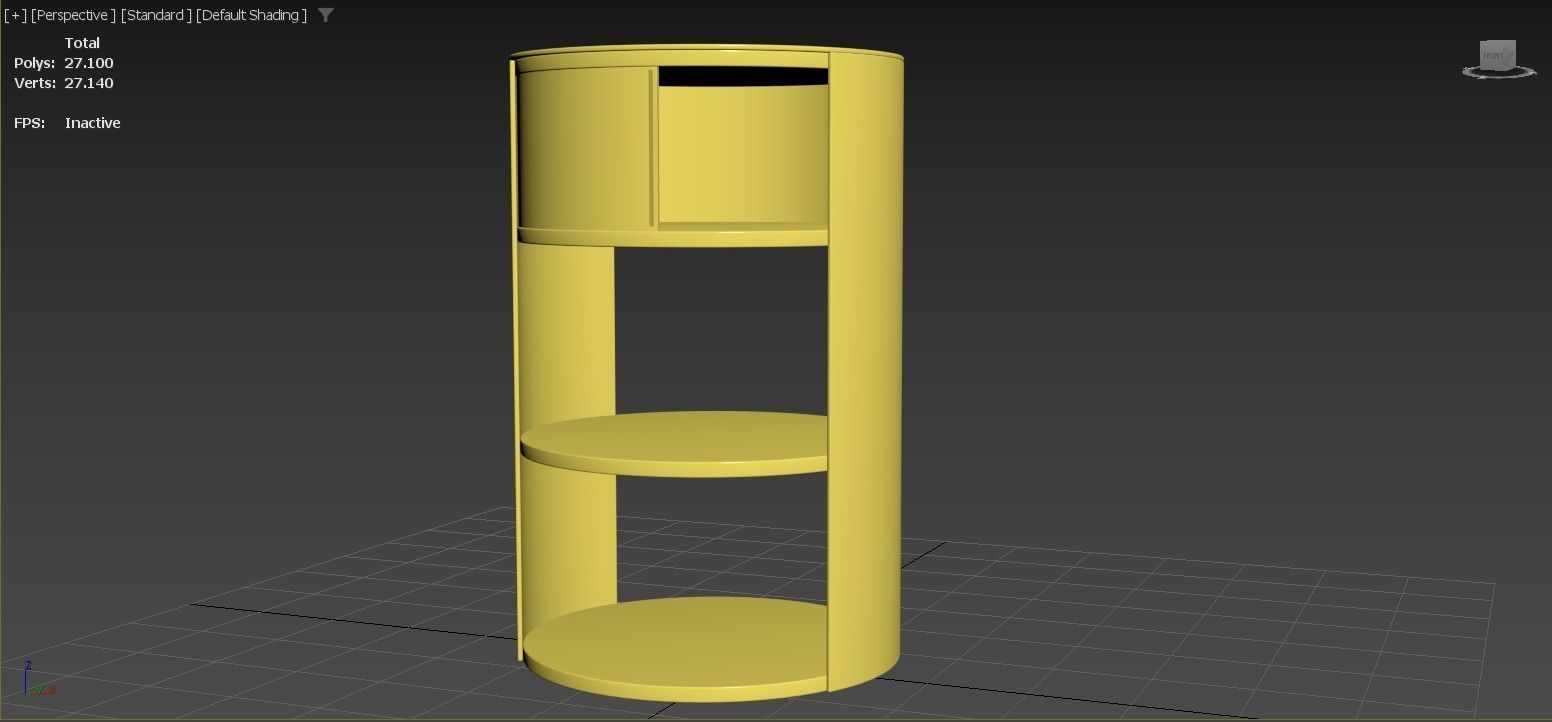
Task: Select the cabinet's bottom round base
Action: [675, 648]
